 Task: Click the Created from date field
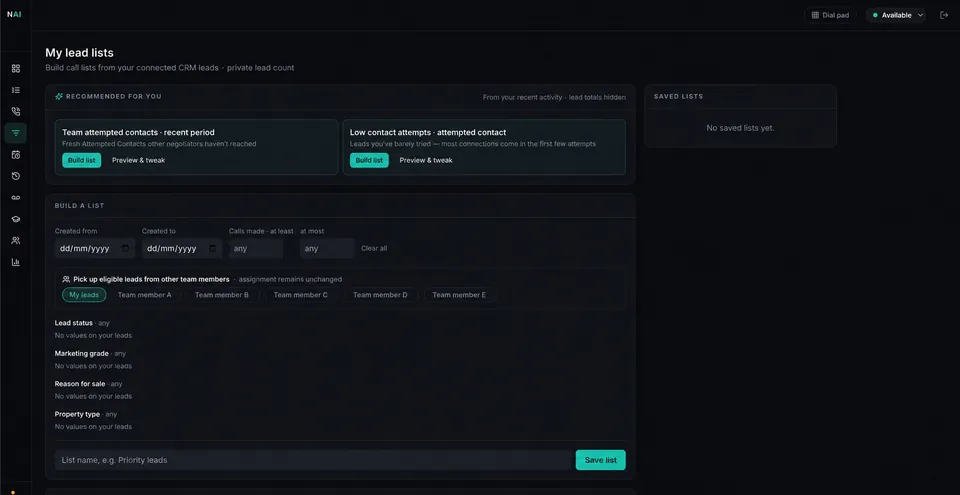[95, 249]
